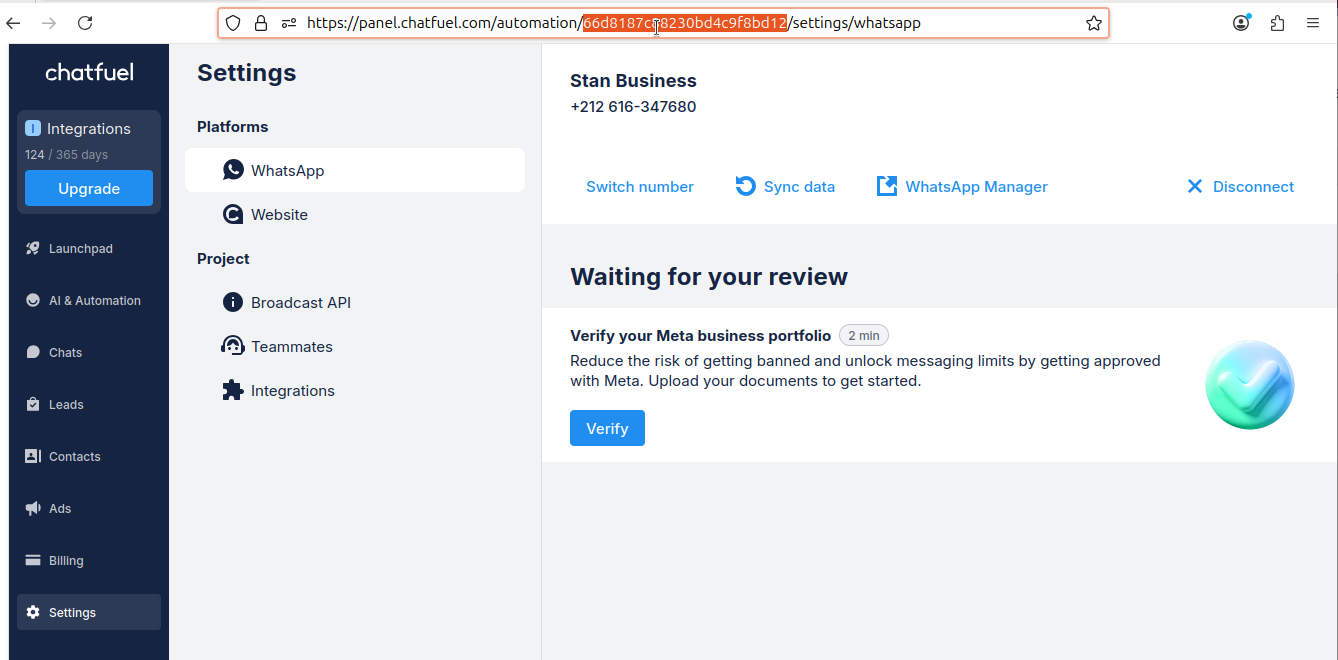Select WhatsApp platform settings

coord(287,171)
